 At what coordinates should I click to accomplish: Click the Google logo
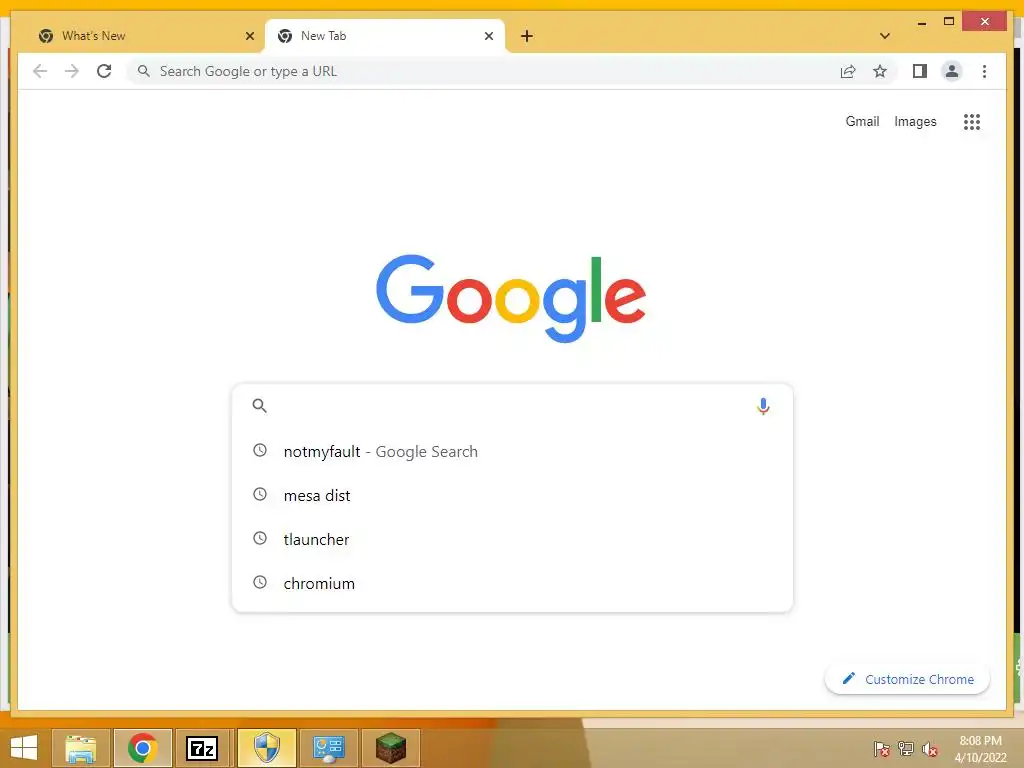point(511,298)
